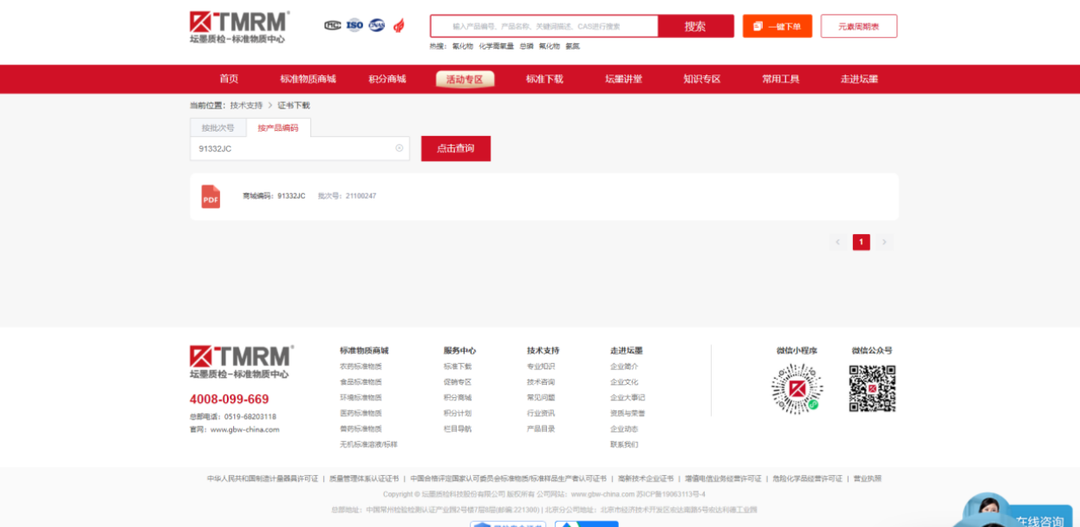This screenshot has height=527, width=1080.
Task: Click the footer link 农药标准物质
Action: 360,366
